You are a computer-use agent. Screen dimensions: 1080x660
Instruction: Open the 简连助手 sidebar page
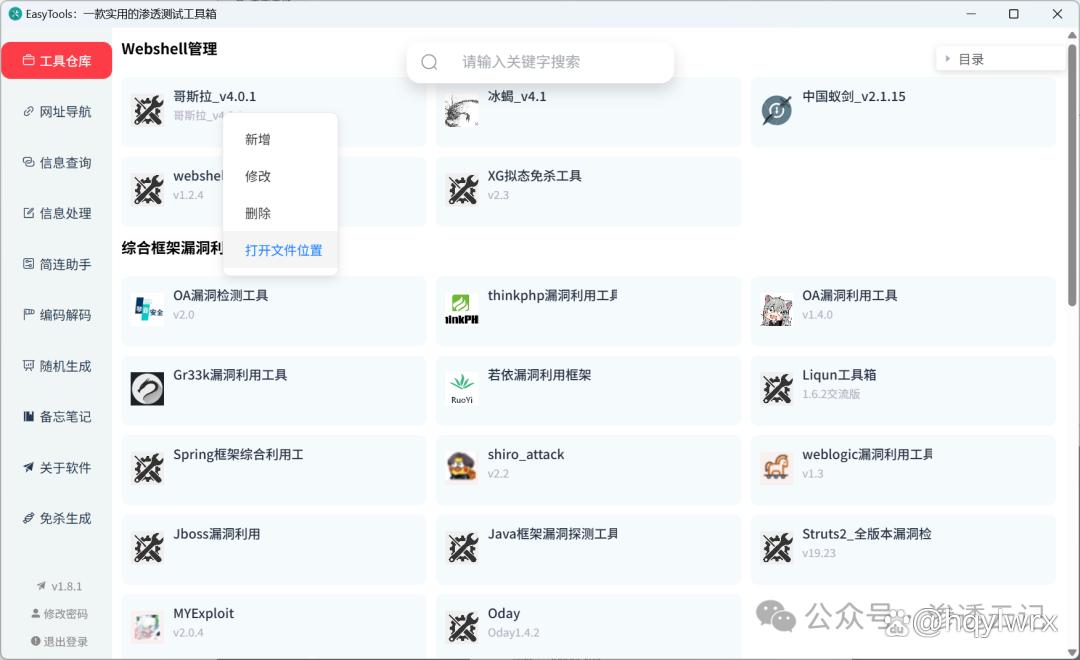[56, 265]
